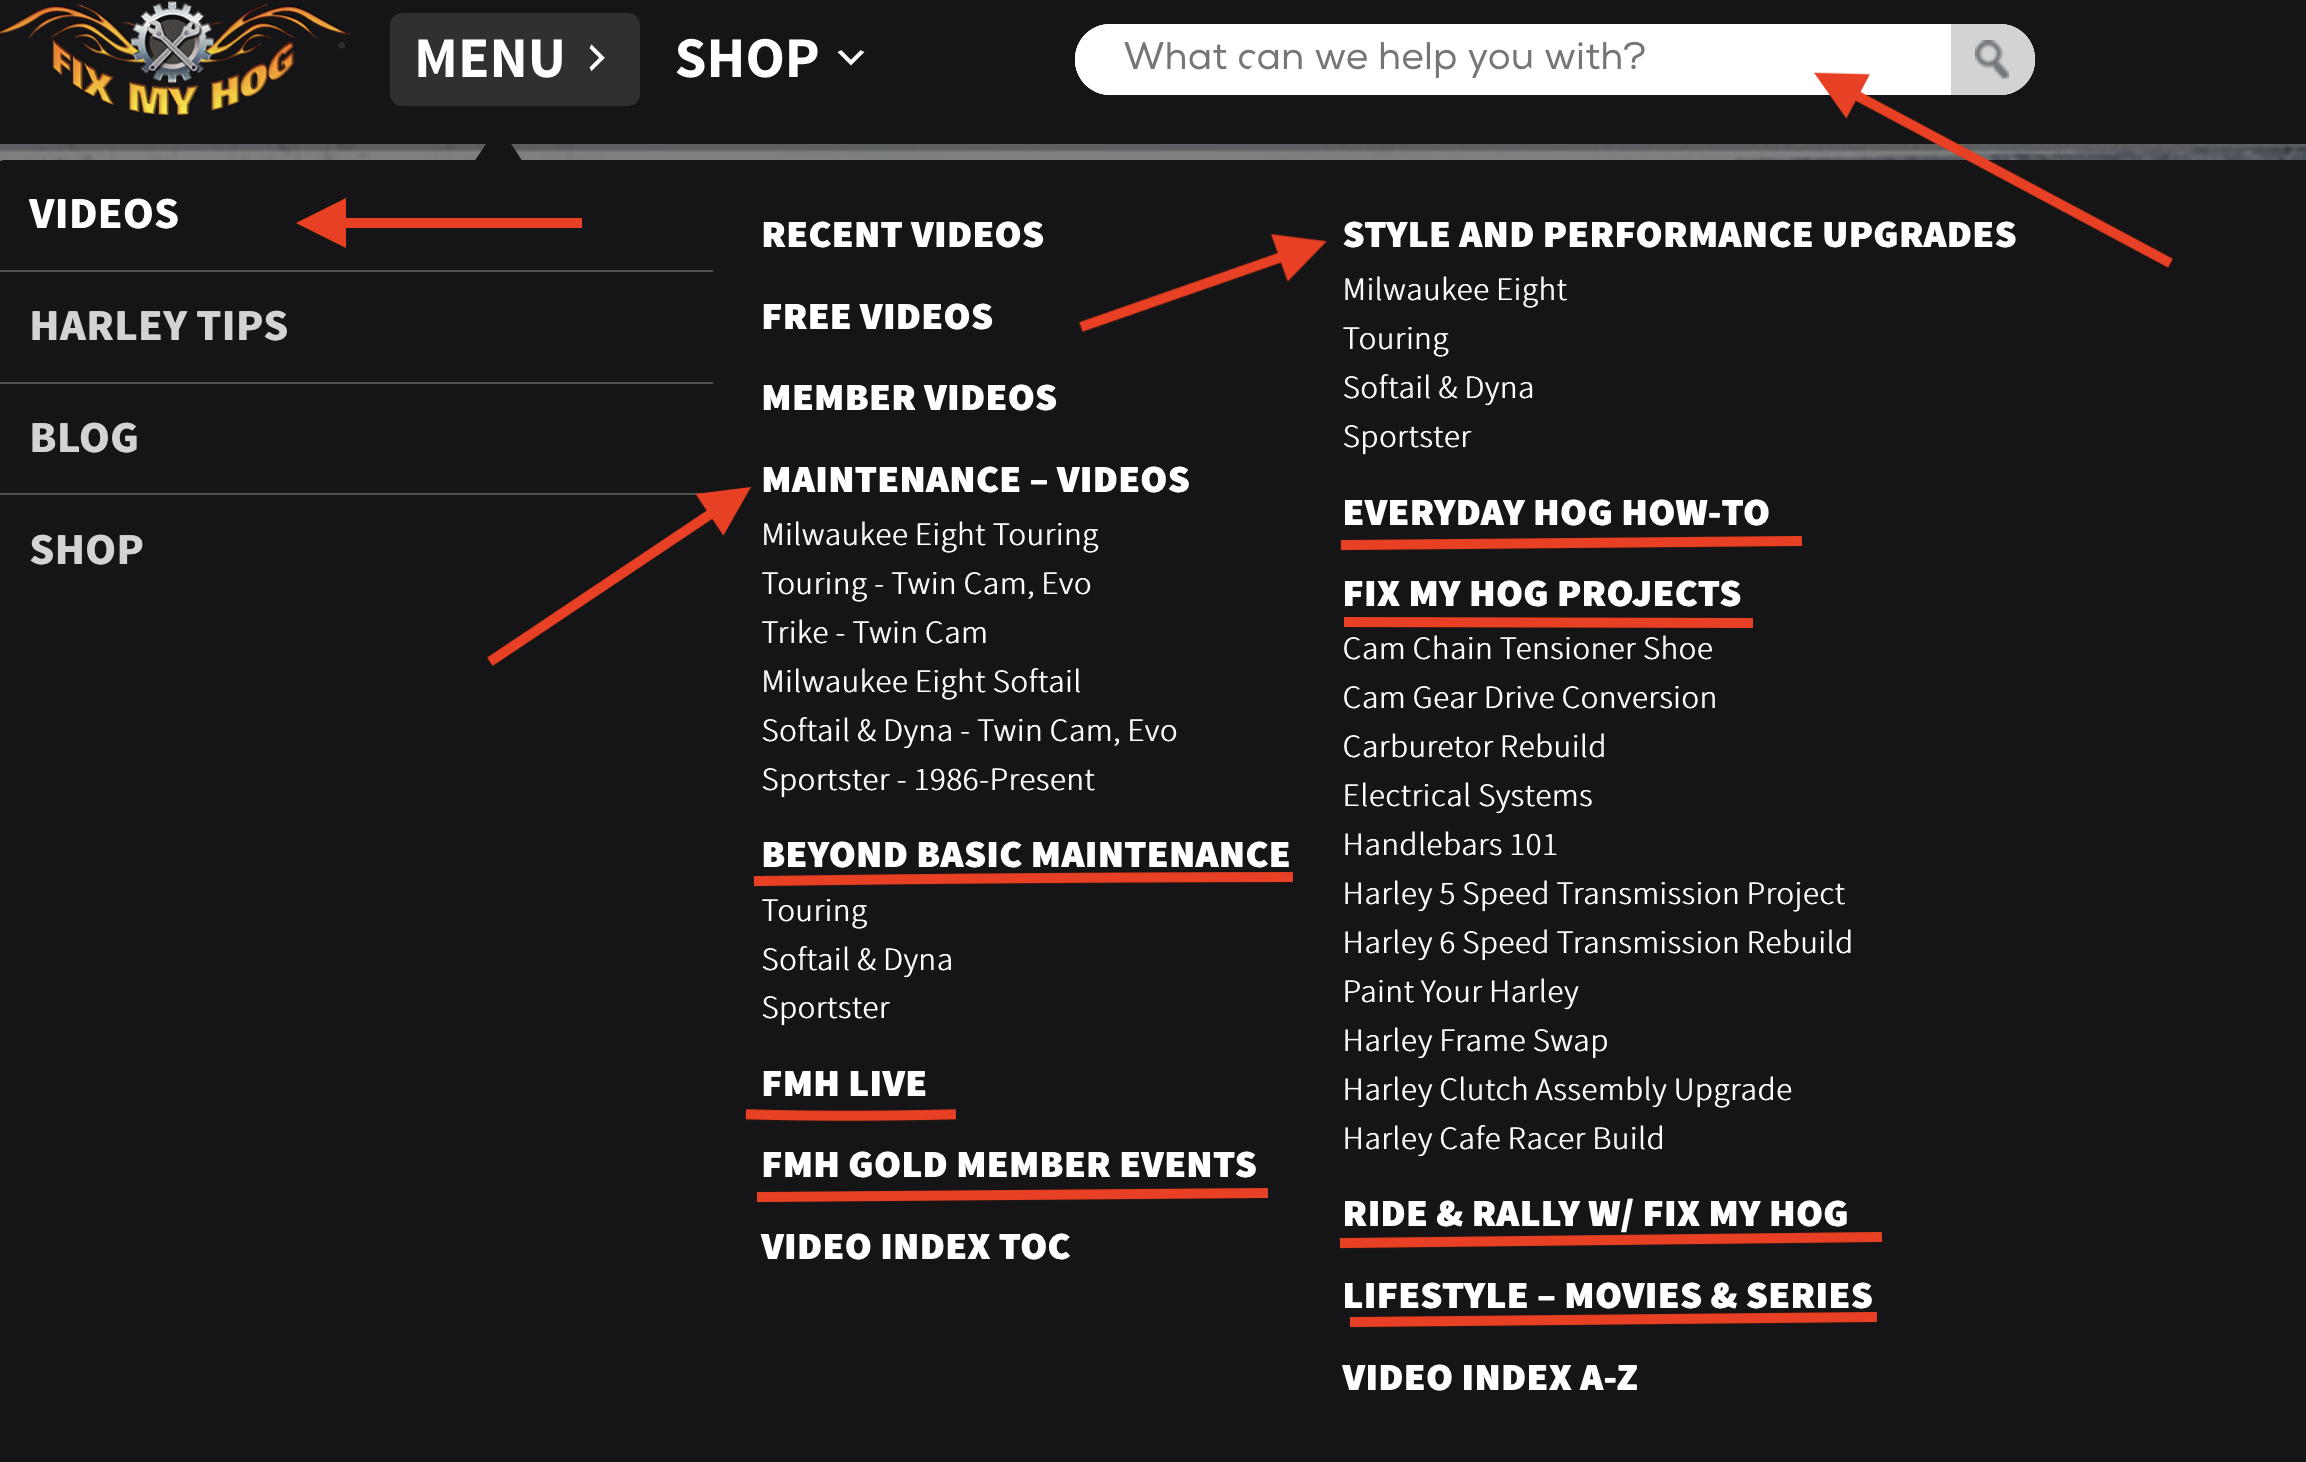Select RECENT VIDEOS menu item

pyautogui.click(x=903, y=234)
